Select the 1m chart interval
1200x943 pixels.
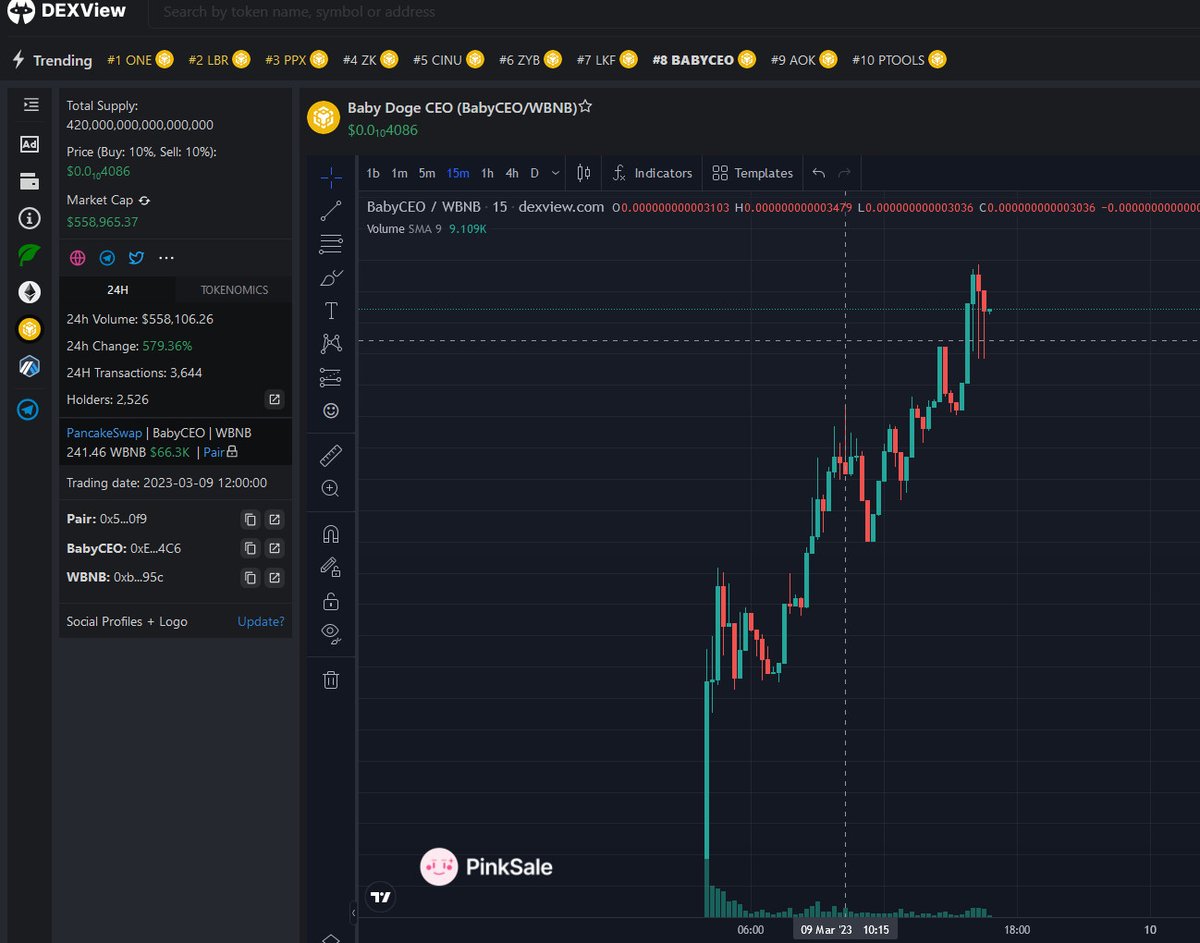click(x=399, y=173)
